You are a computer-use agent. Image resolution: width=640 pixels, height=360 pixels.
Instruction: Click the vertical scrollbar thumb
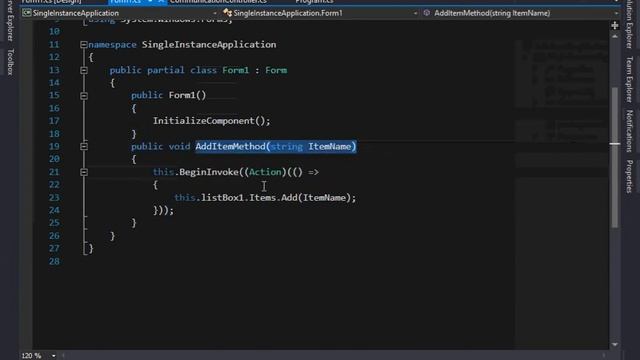(x=615, y=158)
